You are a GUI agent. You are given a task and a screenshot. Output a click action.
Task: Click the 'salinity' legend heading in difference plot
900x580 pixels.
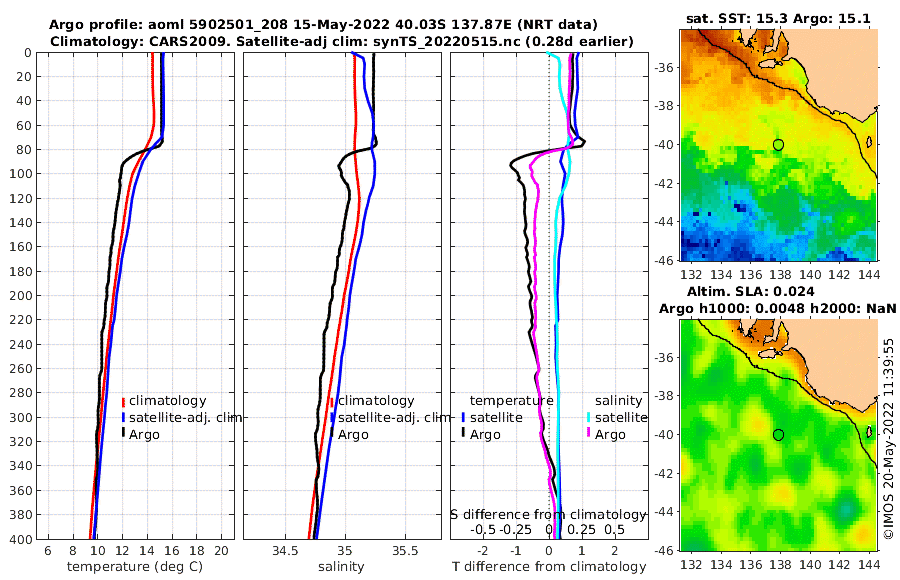618,401
